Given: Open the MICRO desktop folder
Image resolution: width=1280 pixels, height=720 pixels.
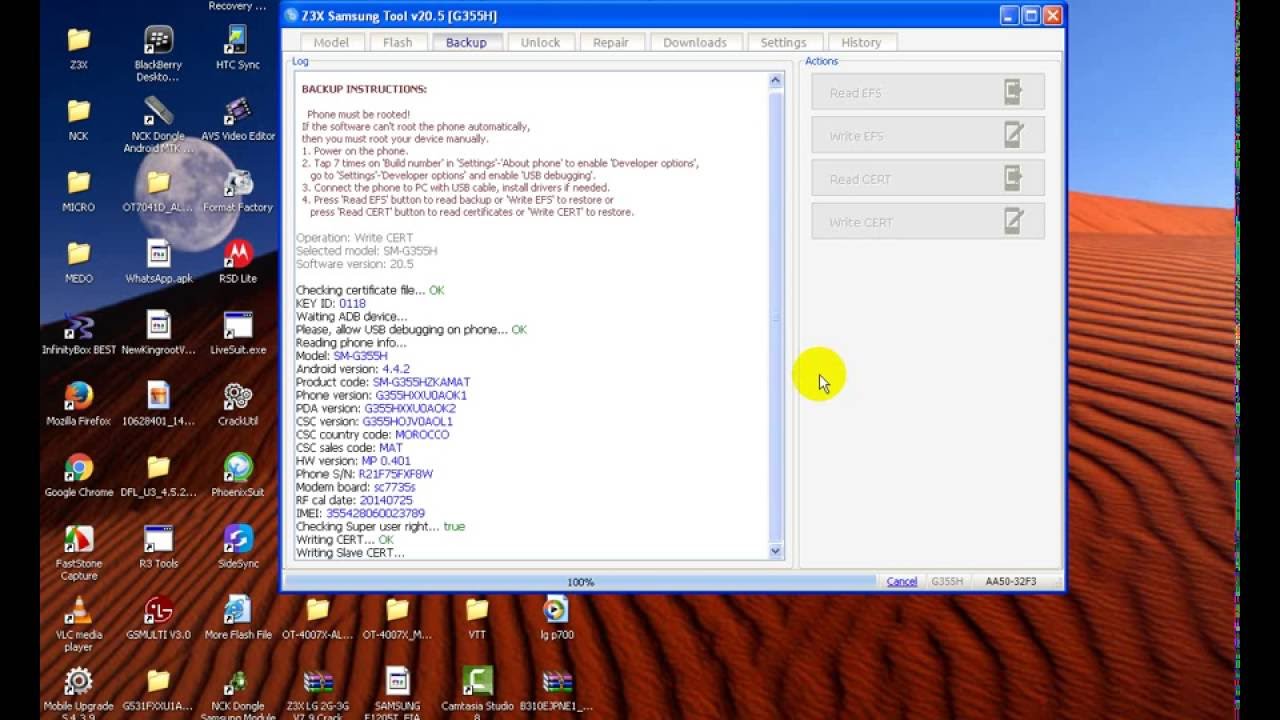Looking at the screenshot, I should pyautogui.click(x=78, y=190).
